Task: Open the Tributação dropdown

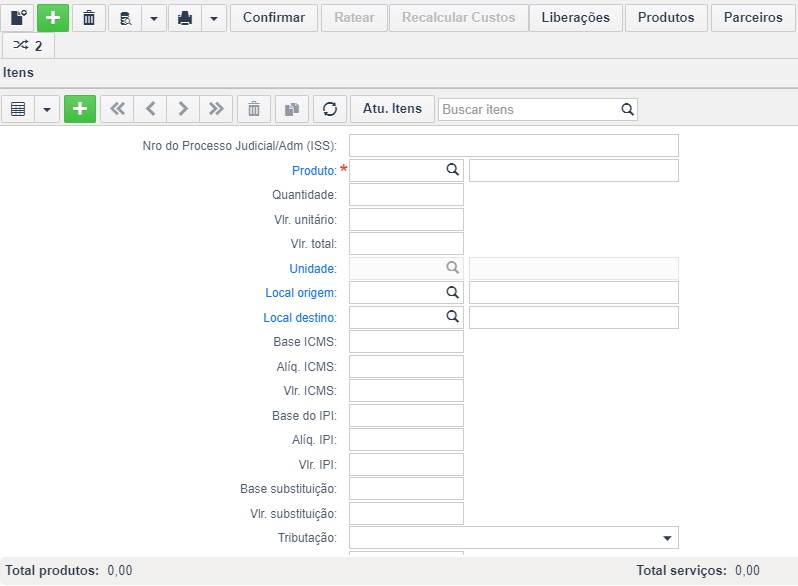Action: (514, 538)
